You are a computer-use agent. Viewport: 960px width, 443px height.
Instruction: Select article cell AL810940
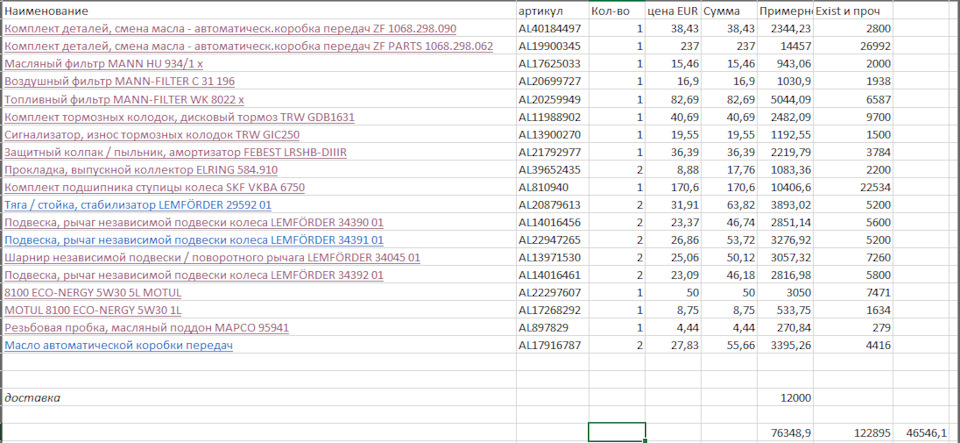[x=553, y=187]
